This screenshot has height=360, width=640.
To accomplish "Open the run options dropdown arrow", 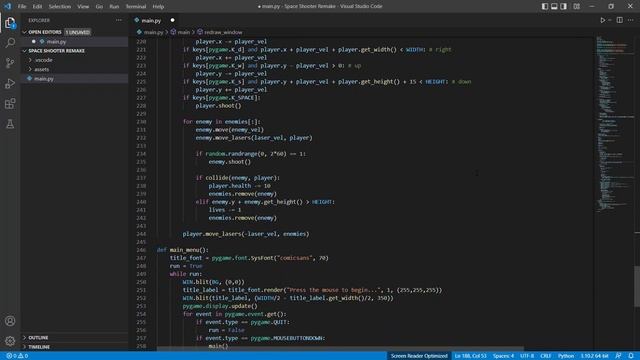I will 610,20.
